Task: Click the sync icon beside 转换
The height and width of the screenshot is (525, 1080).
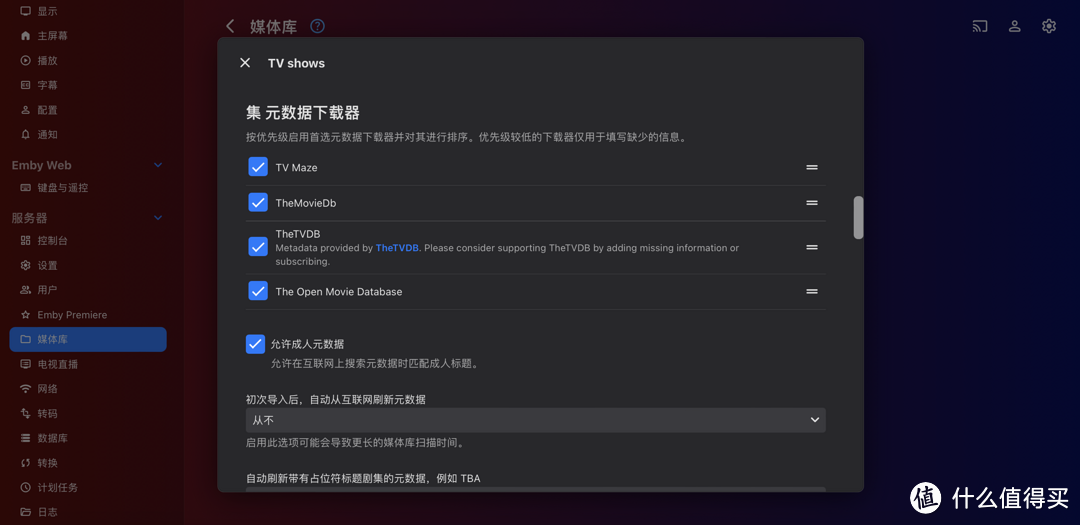Action: [25, 463]
